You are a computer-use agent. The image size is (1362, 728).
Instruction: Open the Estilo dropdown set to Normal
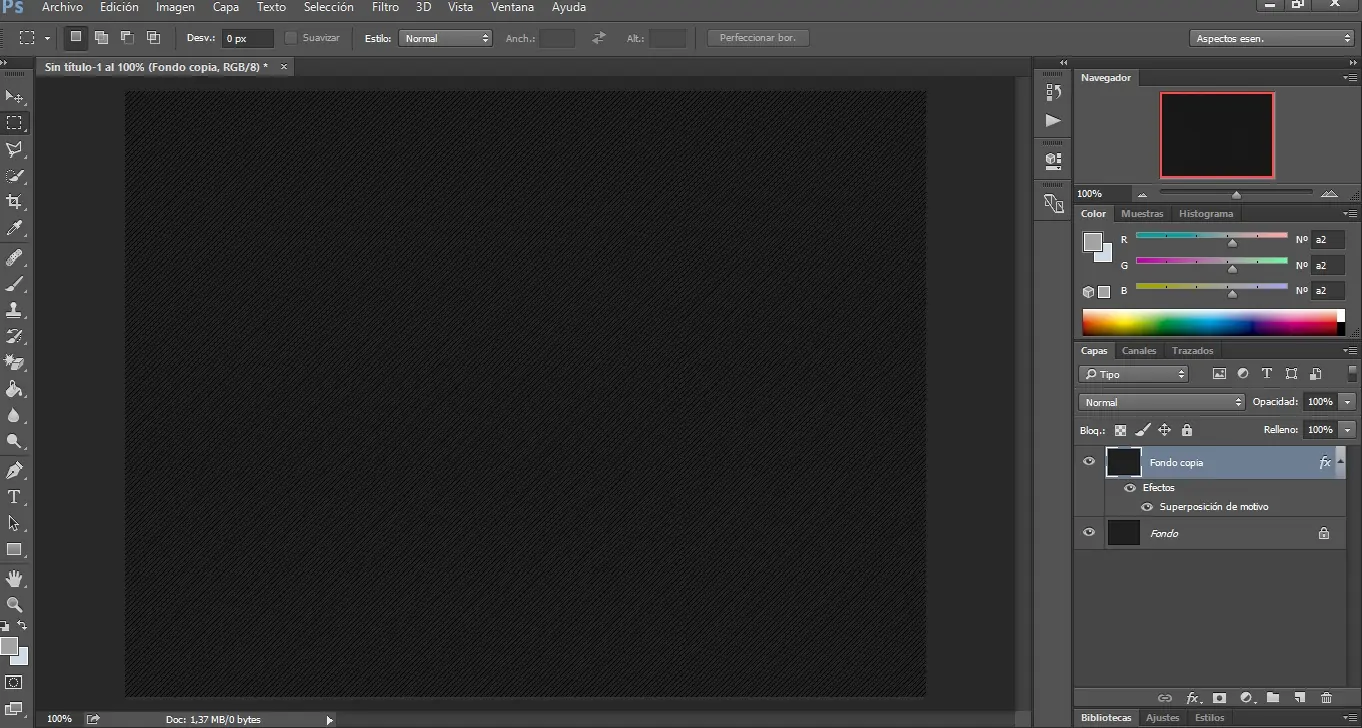click(x=445, y=38)
